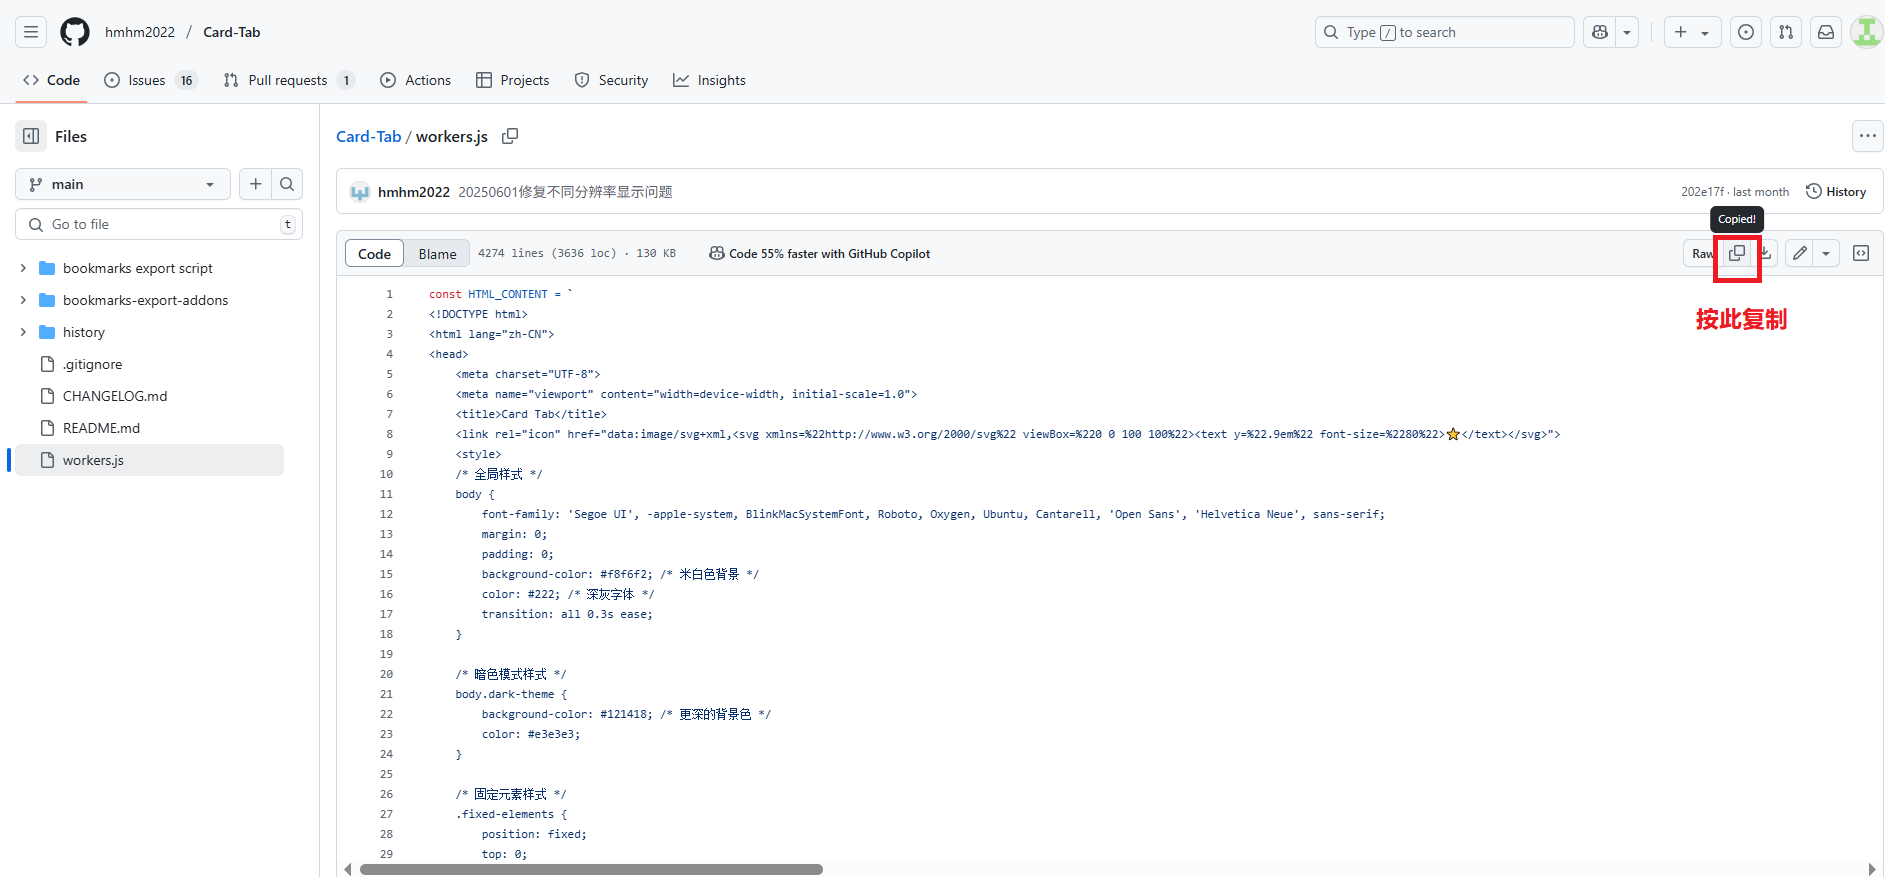
Task: Open the symbols panel icon
Action: pos(1861,254)
